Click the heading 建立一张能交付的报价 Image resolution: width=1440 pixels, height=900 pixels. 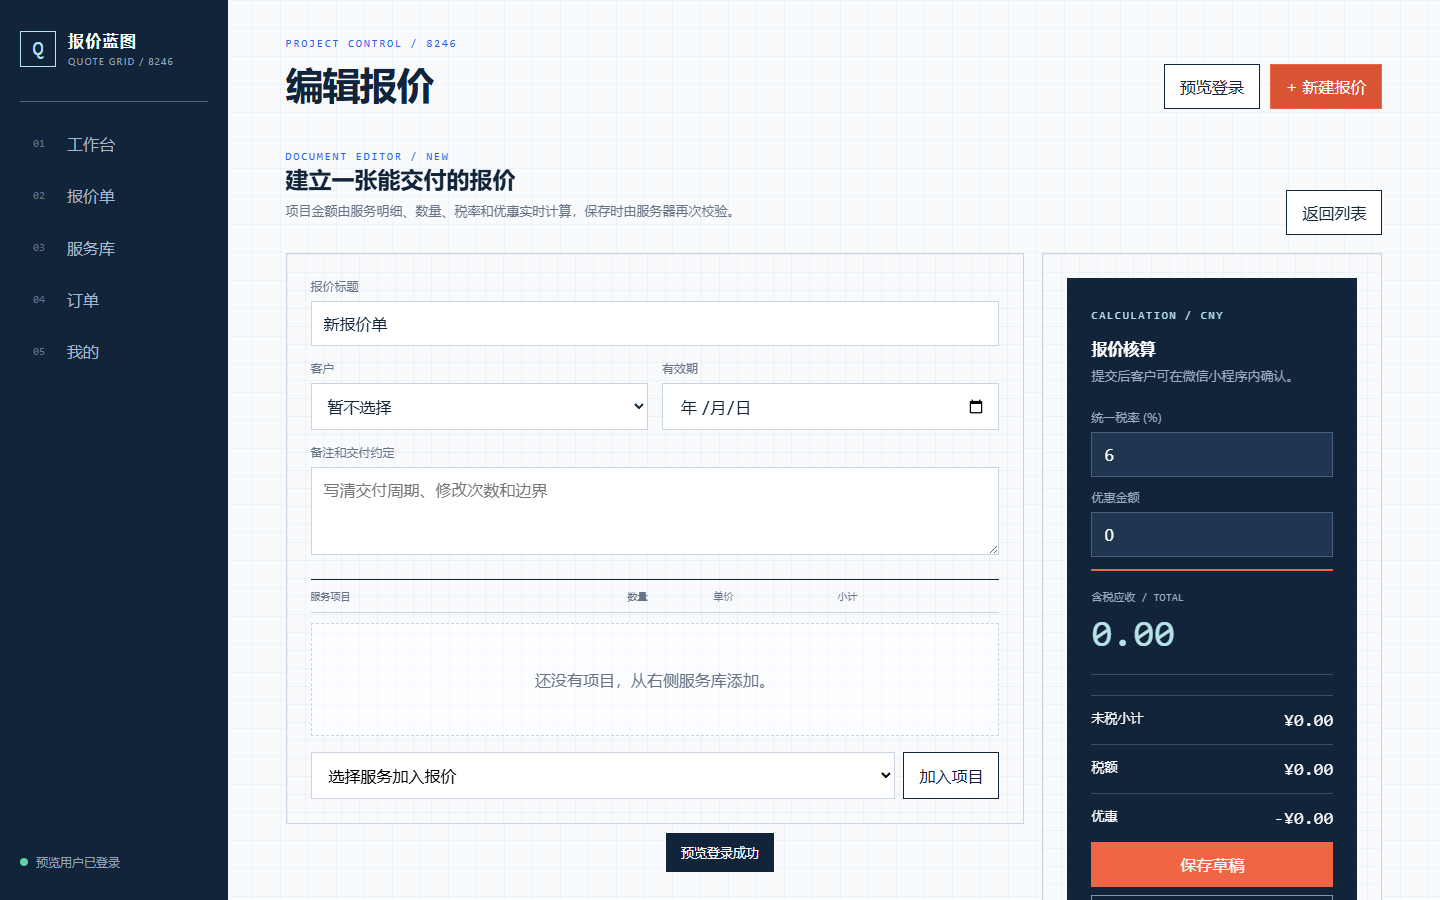(400, 180)
